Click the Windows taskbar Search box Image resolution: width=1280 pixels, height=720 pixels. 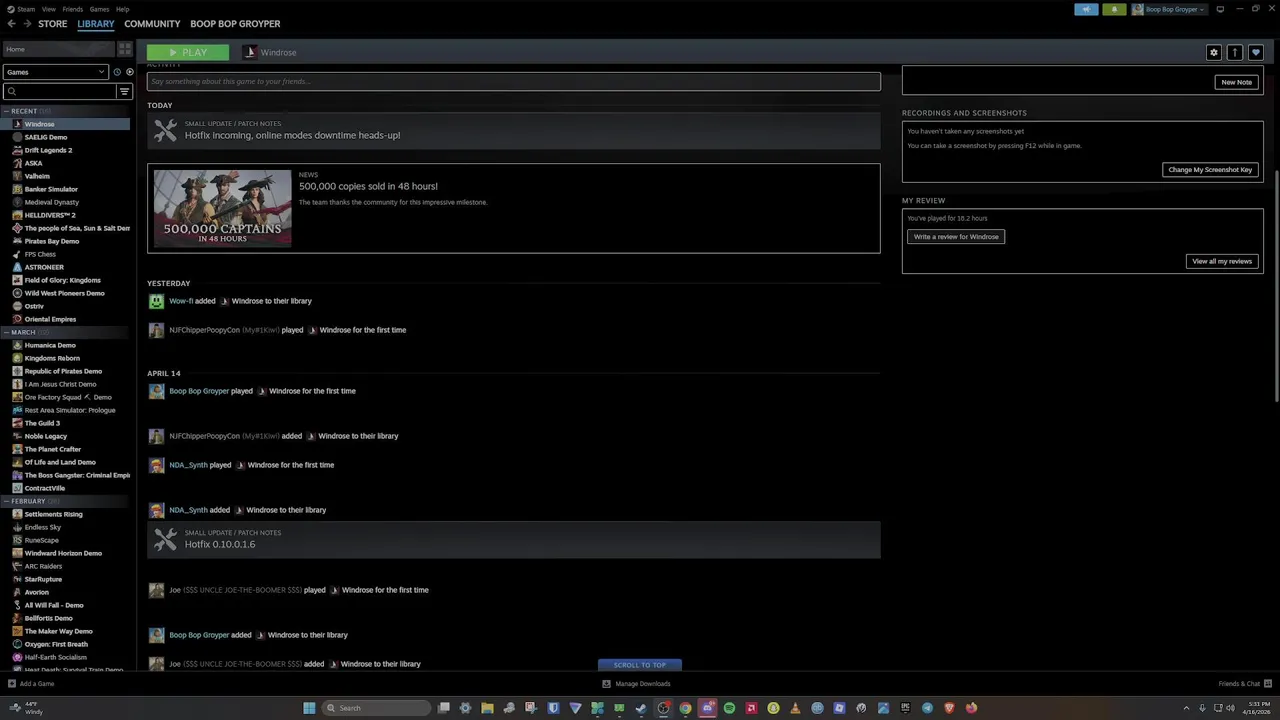click(378, 708)
